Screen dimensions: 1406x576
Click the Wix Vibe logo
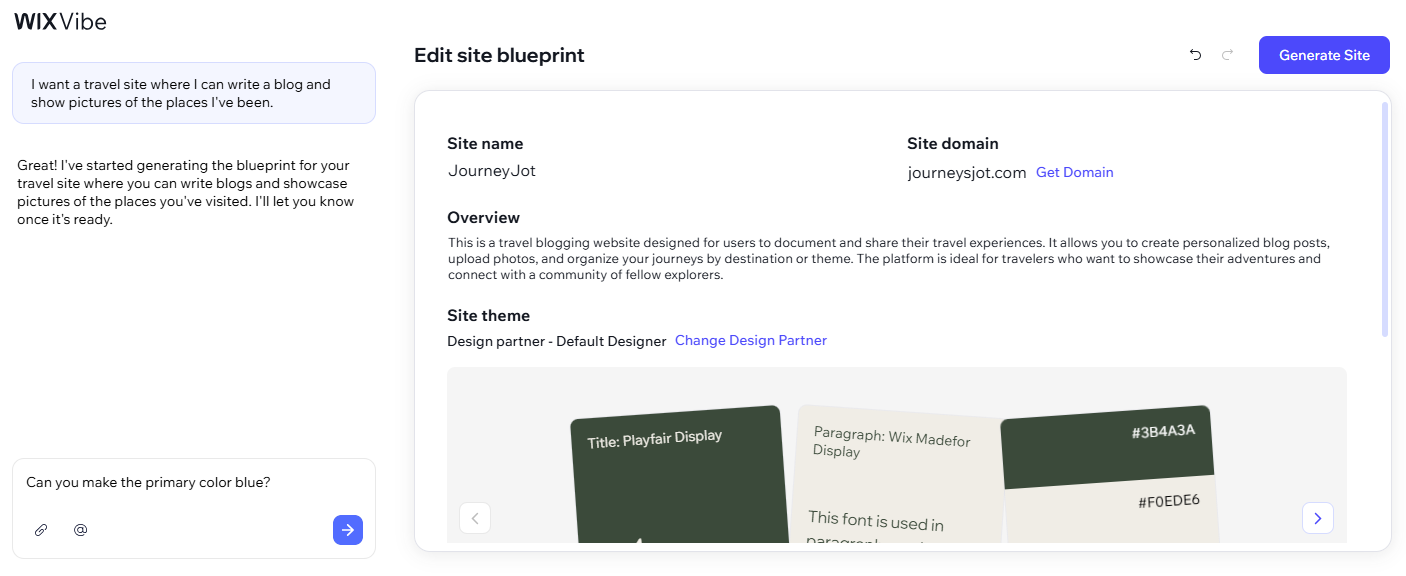pos(60,21)
